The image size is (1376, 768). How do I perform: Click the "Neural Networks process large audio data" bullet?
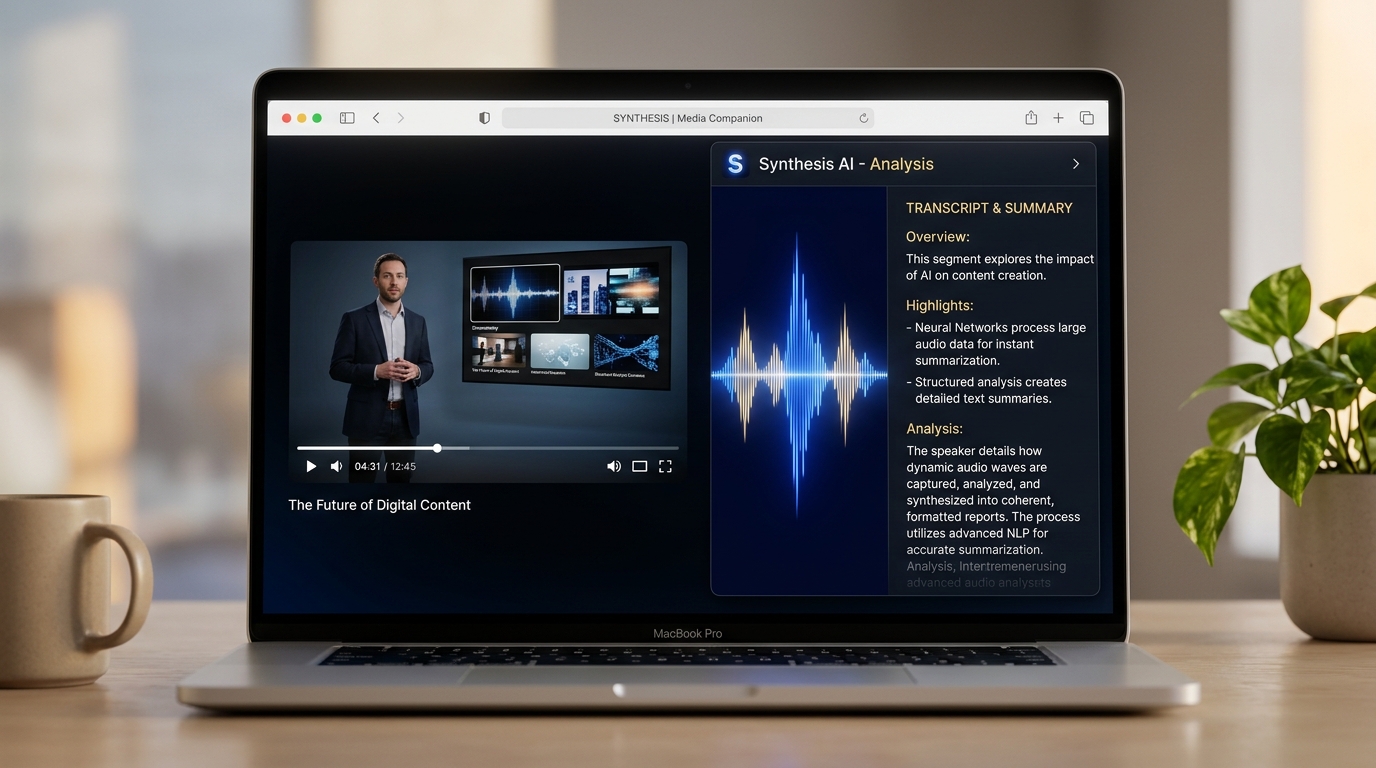click(997, 344)
